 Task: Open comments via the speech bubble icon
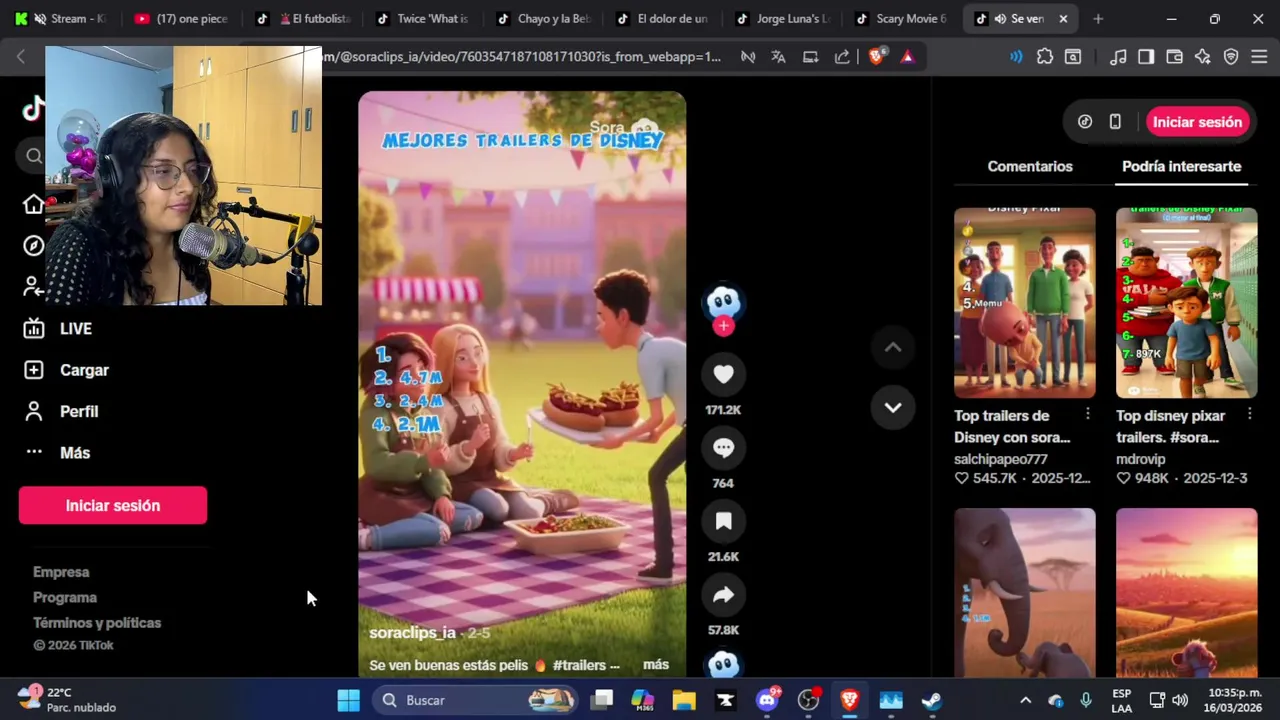coord(723,448)
